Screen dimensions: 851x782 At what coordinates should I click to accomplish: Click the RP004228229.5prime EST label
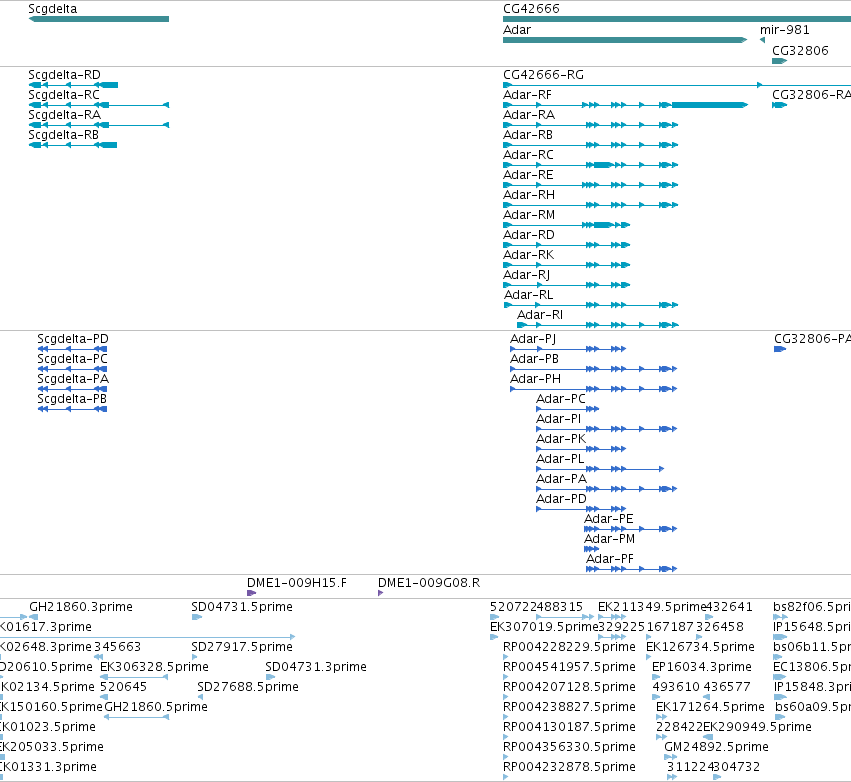pos(569,647)
